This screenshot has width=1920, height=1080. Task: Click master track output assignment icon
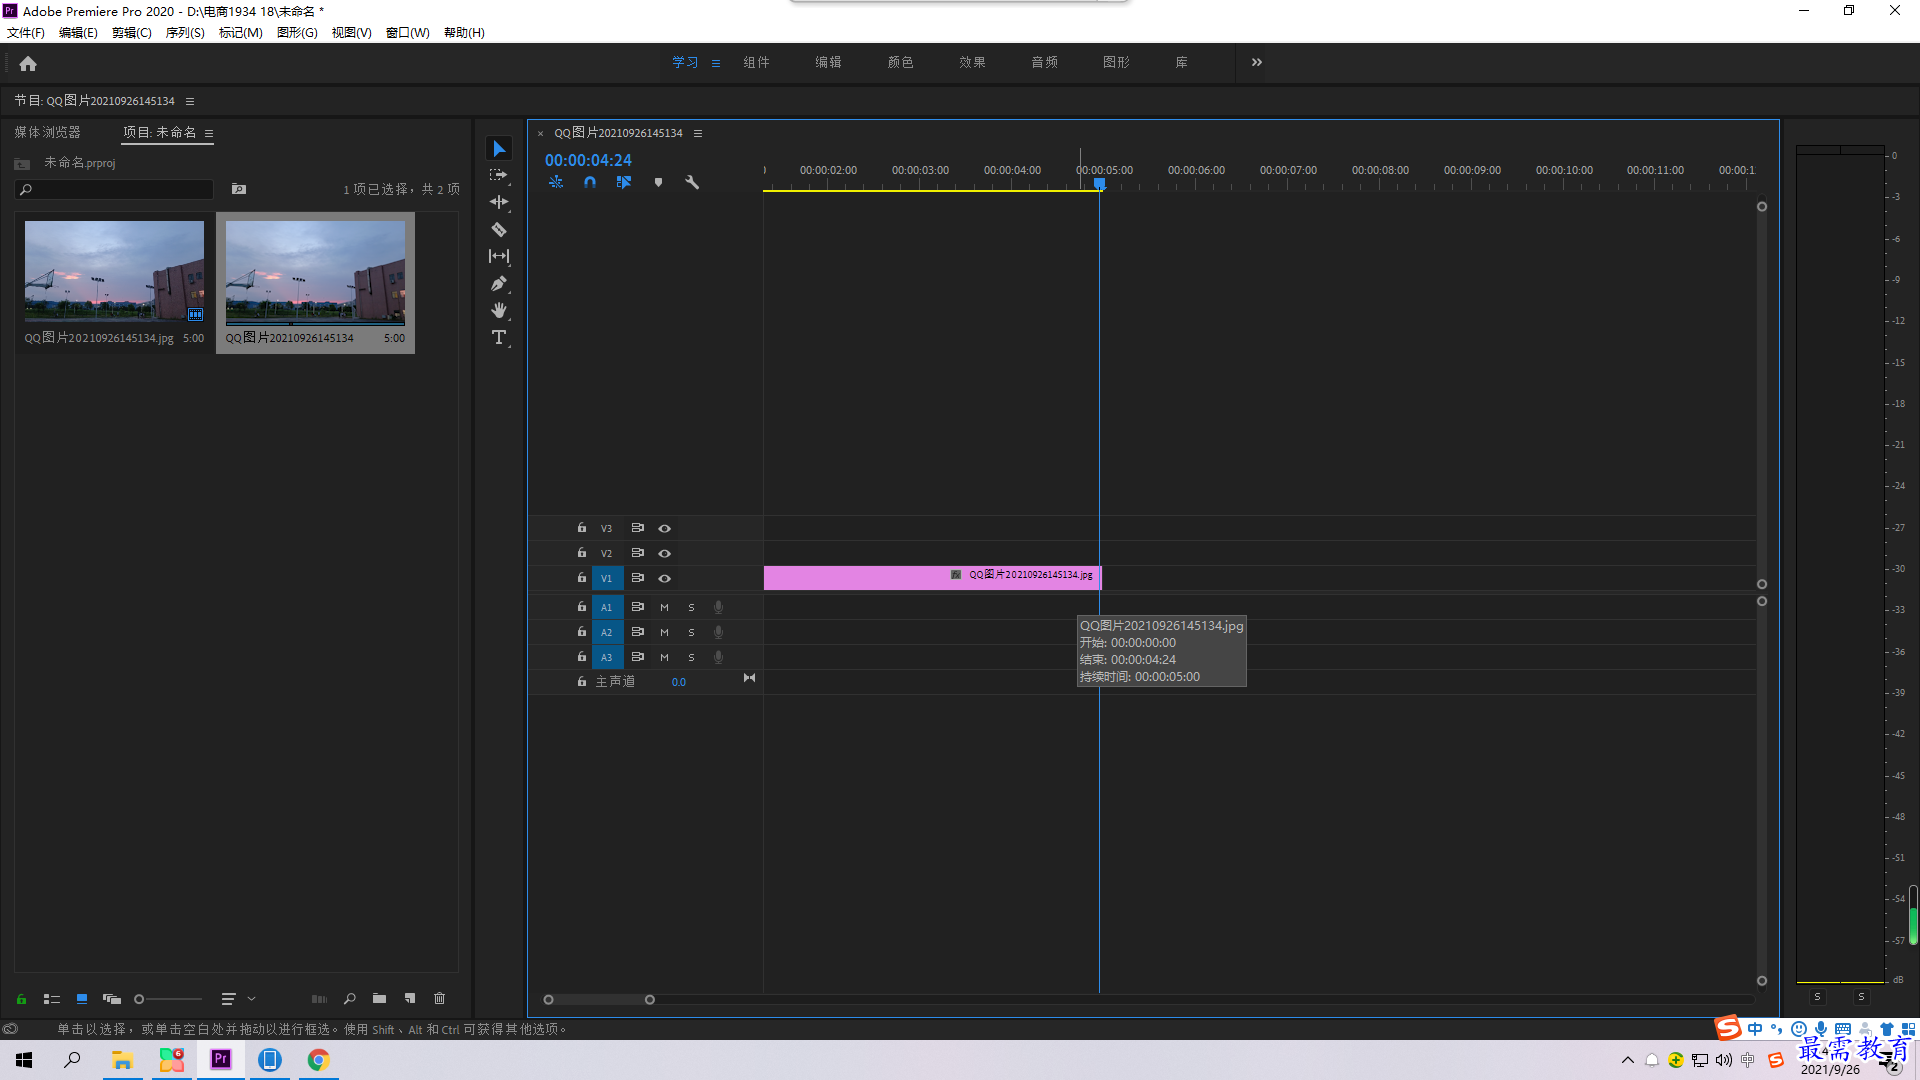(x=749, y=678)
